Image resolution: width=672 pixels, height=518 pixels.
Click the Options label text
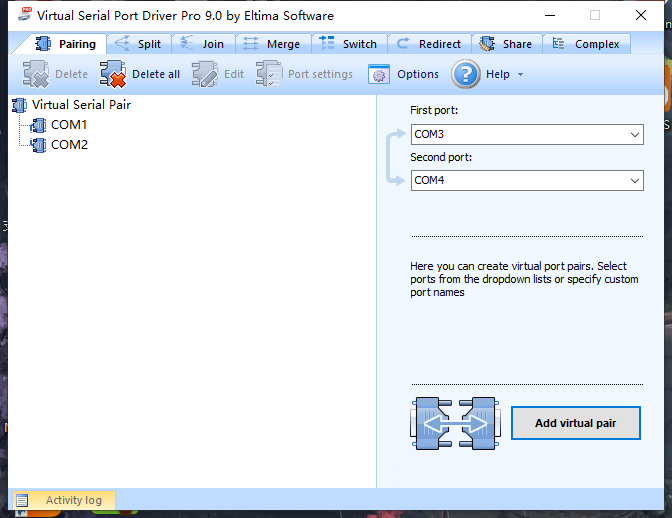(418, 74)
